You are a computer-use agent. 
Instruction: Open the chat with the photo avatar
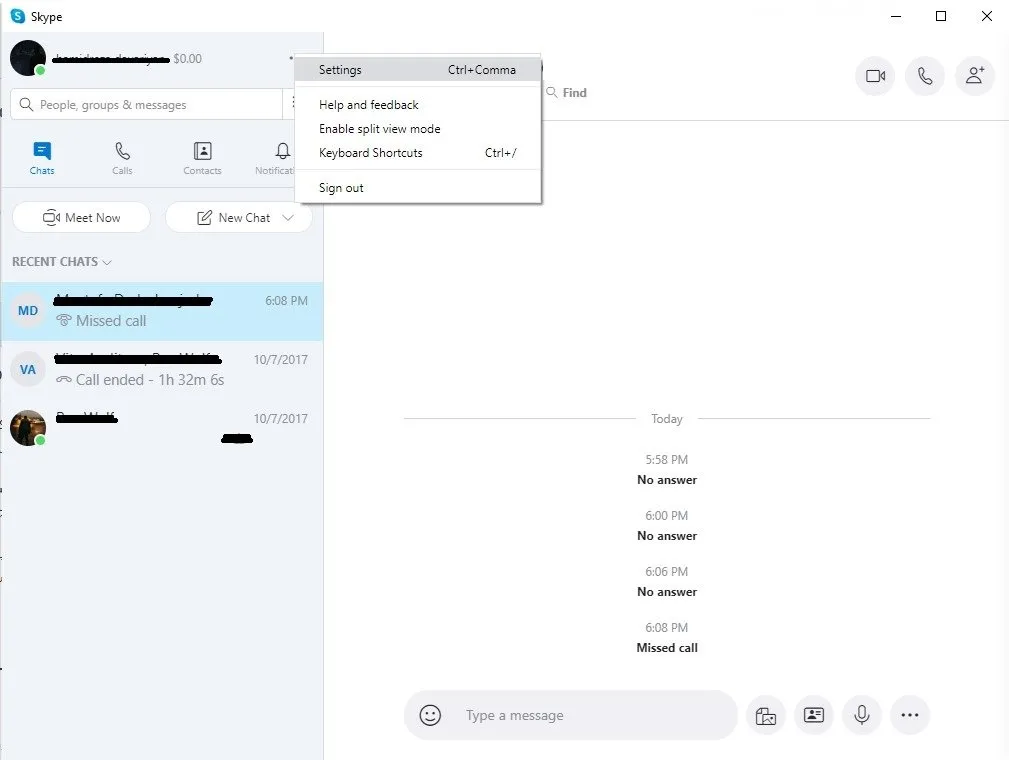click(x=162, y=428)
